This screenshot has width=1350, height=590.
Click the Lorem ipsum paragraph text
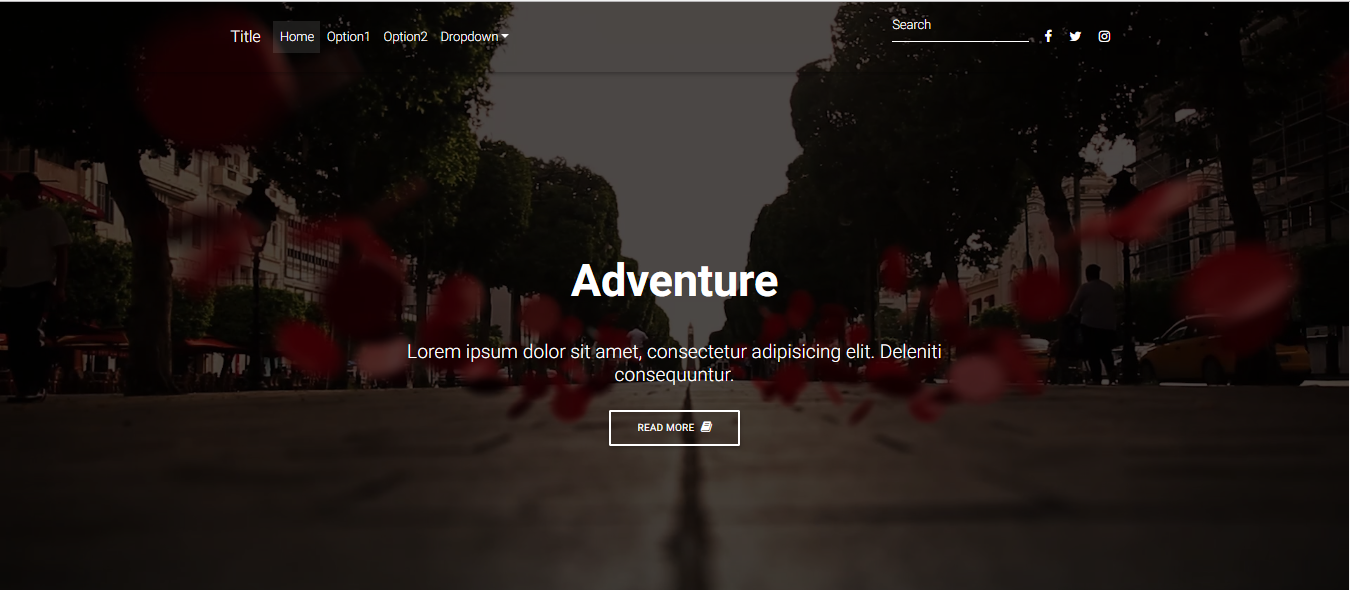[674, 363]
